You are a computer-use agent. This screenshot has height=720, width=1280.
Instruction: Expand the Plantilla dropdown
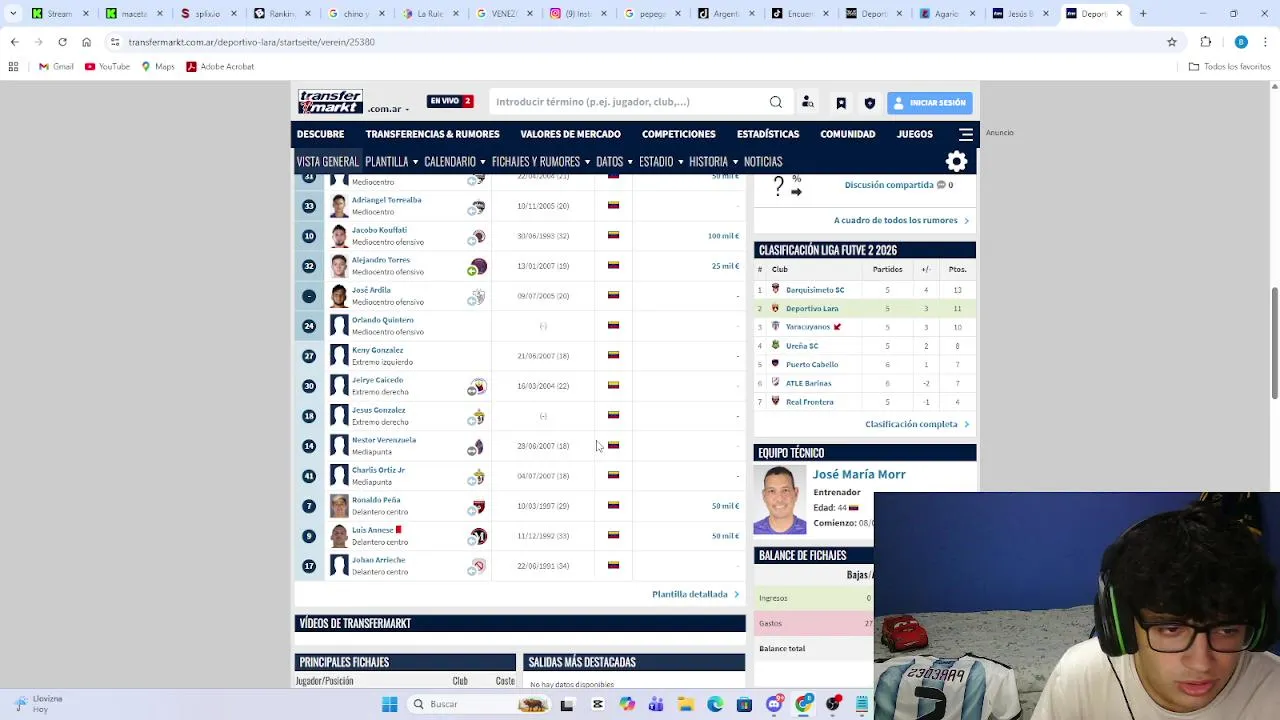pyautogui.click(x=391, y=161)
